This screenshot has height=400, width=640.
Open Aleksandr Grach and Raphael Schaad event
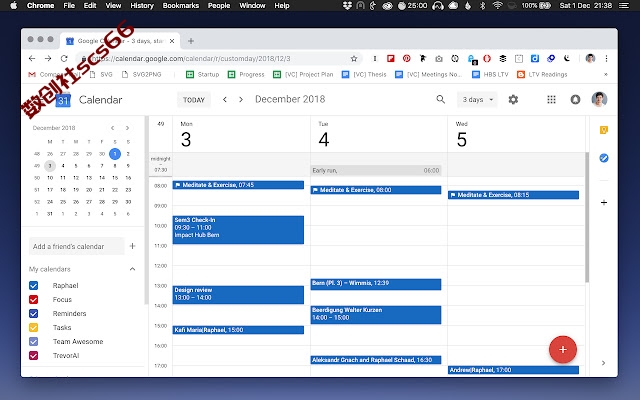[376, 360]
